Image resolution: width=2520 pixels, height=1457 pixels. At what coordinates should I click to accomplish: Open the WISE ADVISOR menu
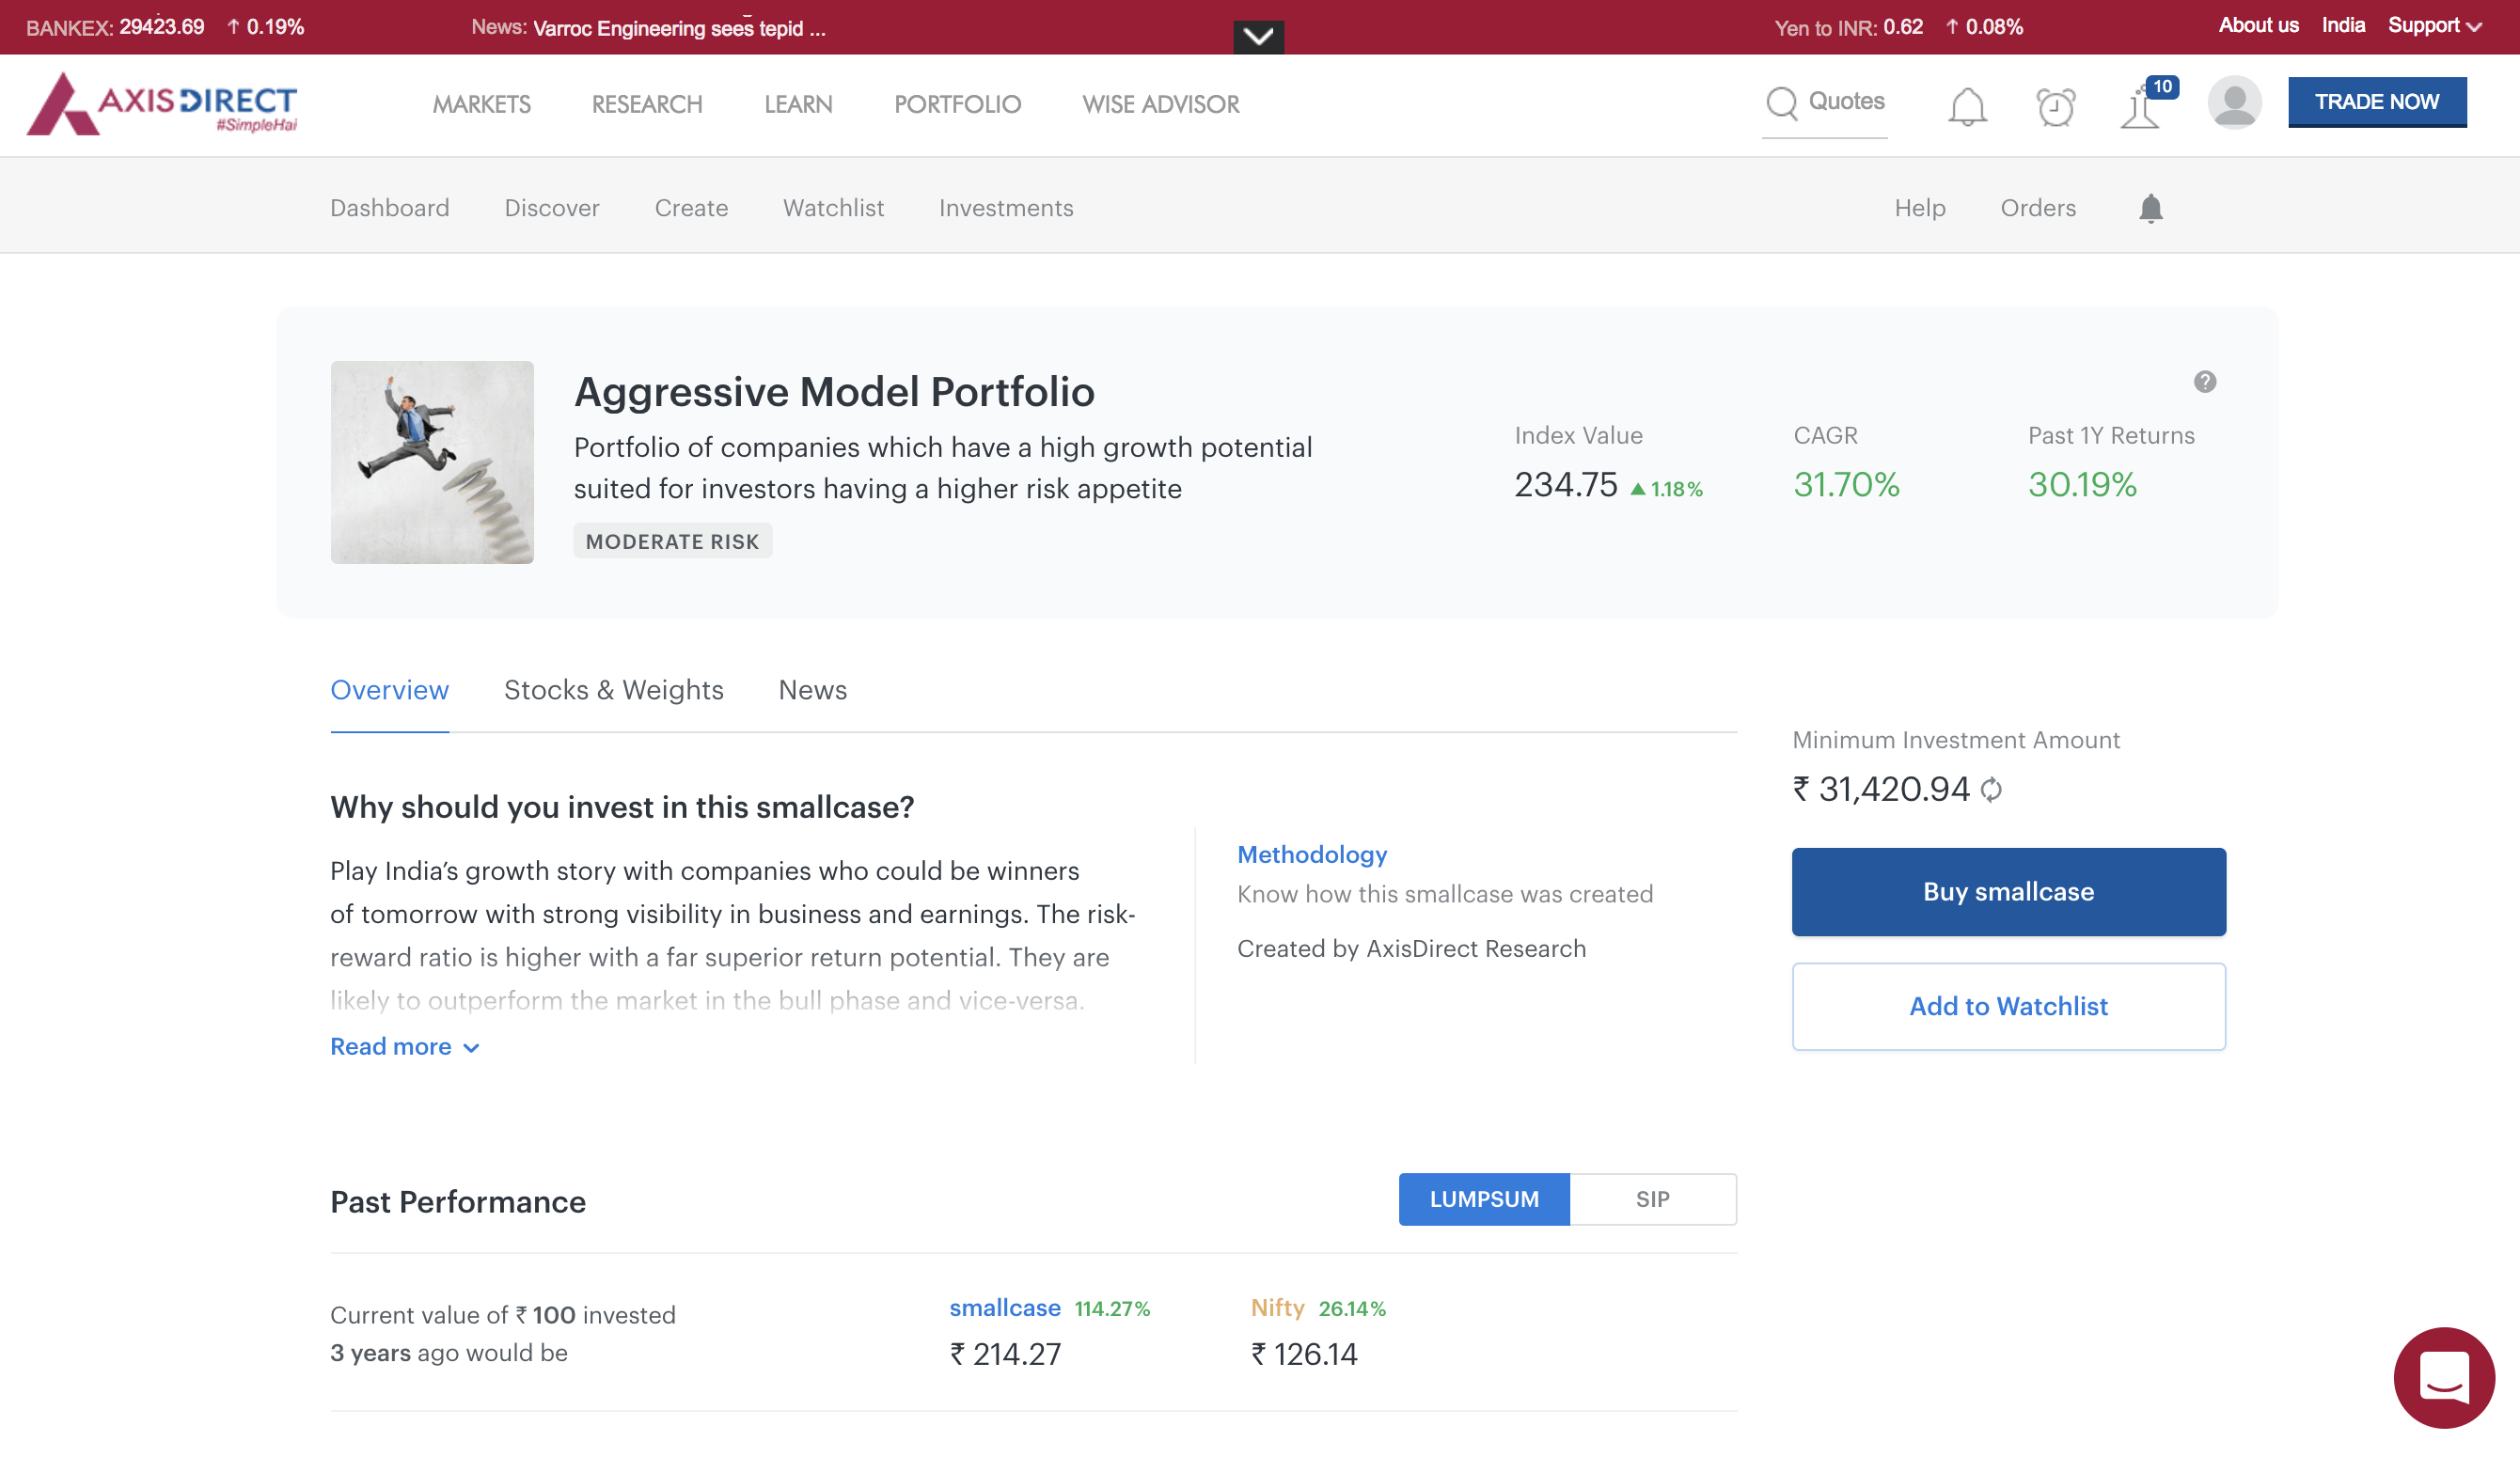click(1161, 104)
